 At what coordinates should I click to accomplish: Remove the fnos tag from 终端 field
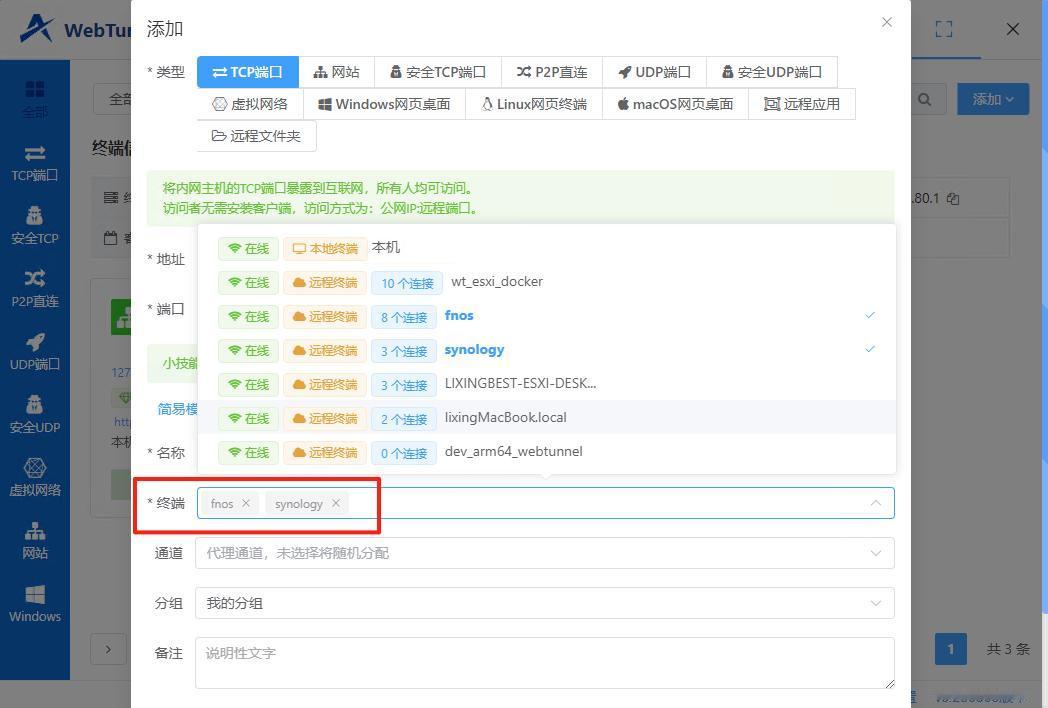click(246, 503)
